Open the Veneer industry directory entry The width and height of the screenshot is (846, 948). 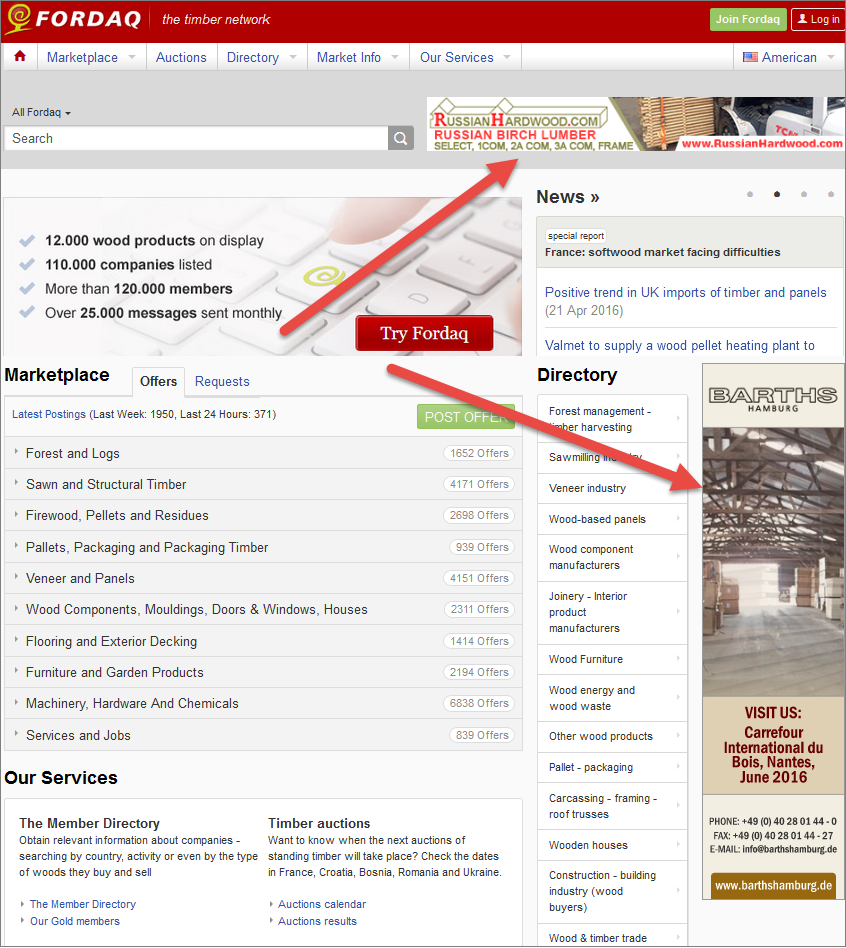tap(613, 489)
